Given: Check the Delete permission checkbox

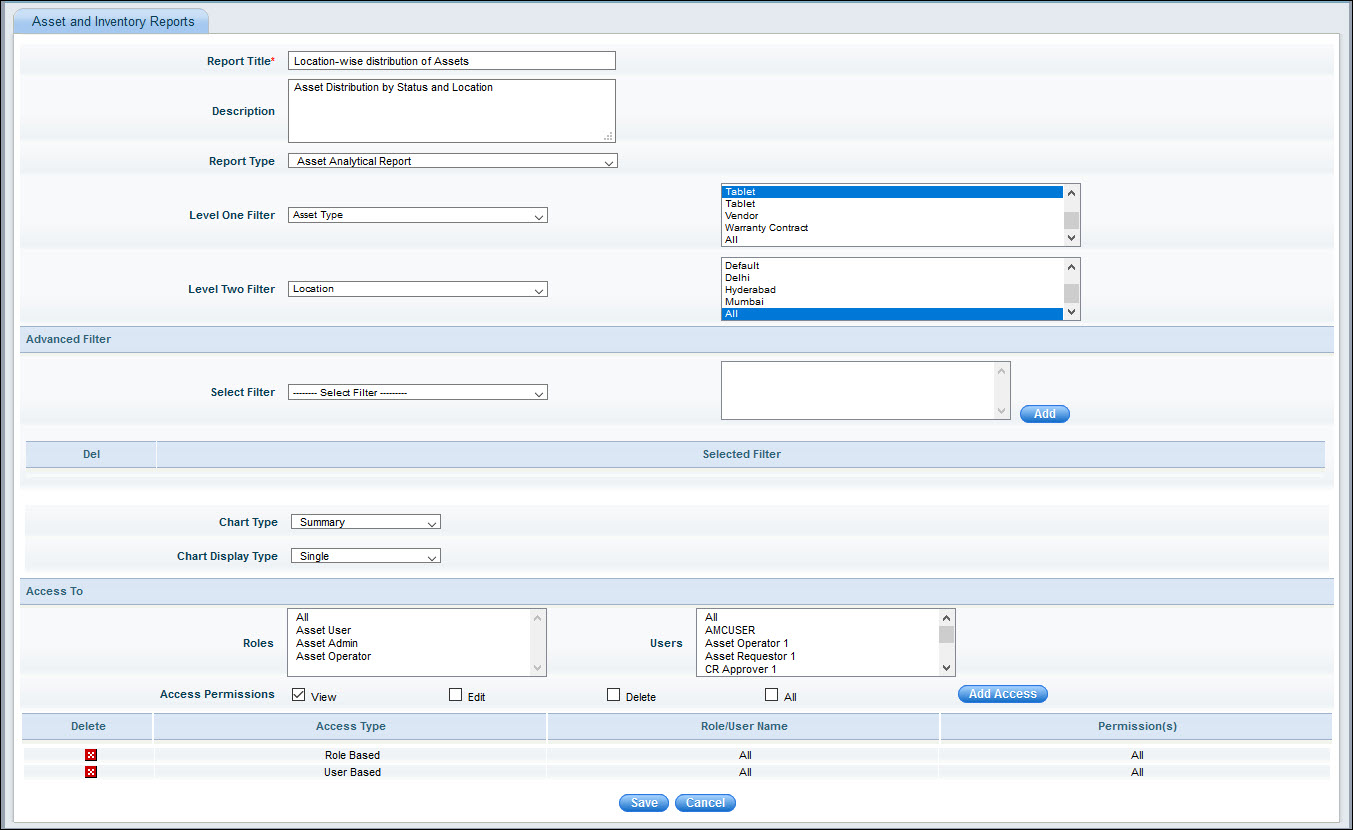Looking at the screenshot, I should [x=613, y=695].
